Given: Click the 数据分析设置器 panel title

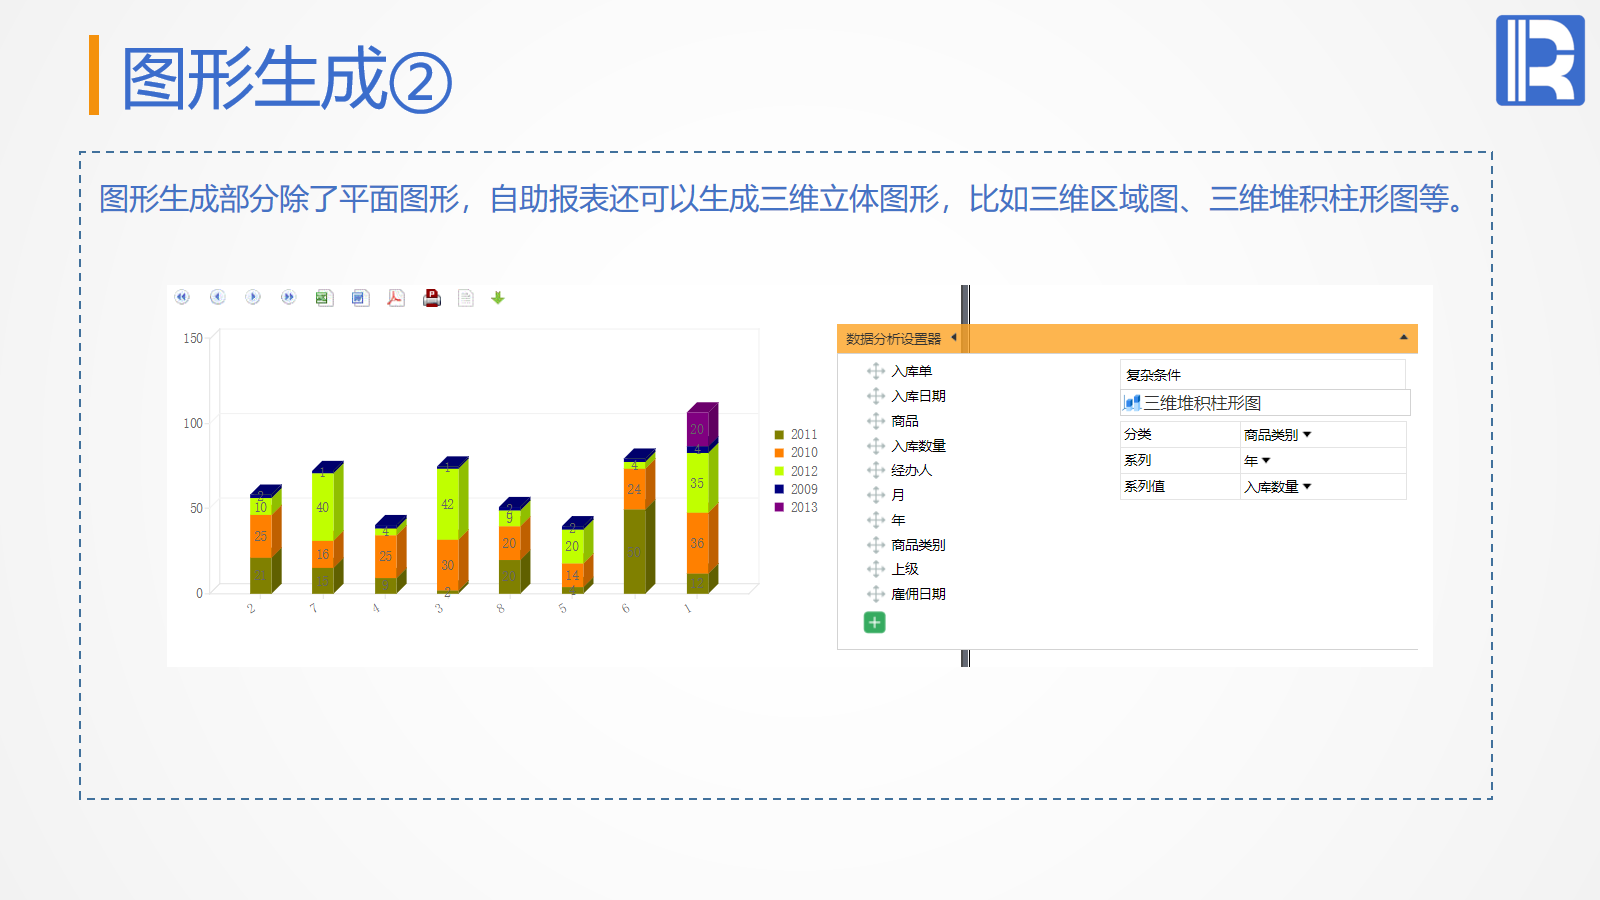Looking at the screenshot, I should click(x=894, y=339).
